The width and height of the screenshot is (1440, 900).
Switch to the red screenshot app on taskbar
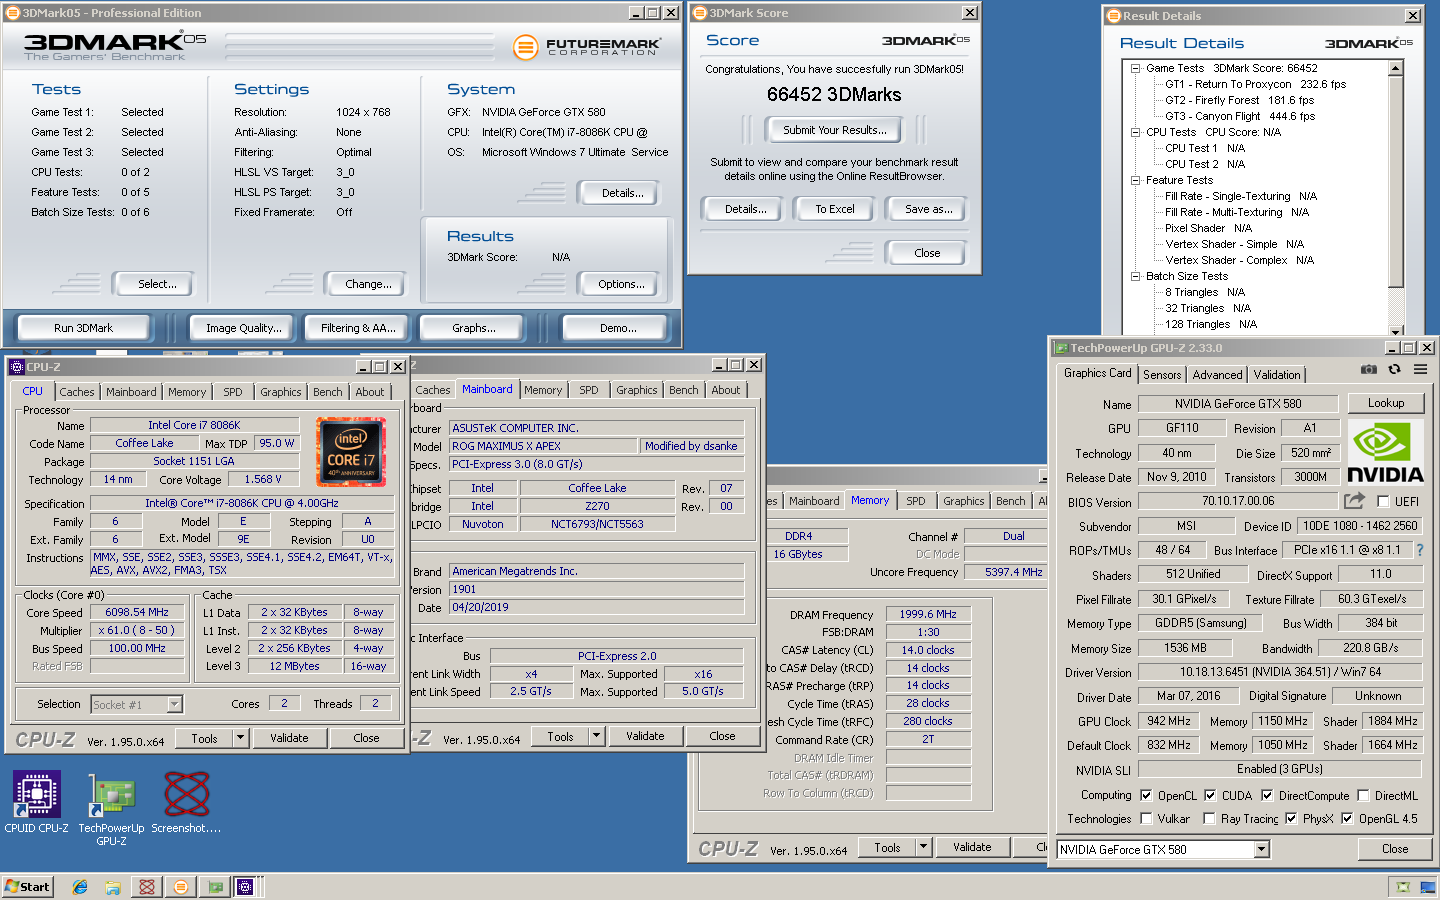coord(147,887)
